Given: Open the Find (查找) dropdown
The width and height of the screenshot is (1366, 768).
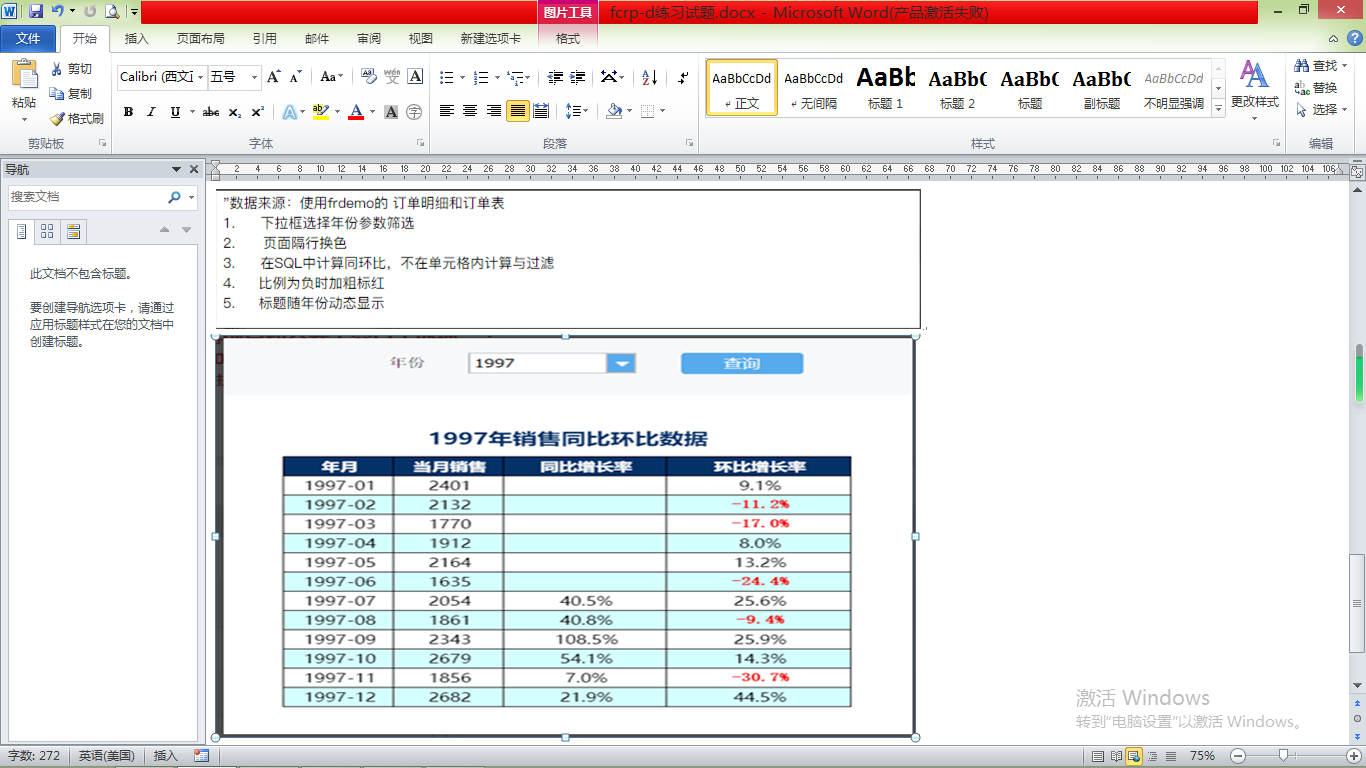Looking at the screenshot, I should 1342,65.
